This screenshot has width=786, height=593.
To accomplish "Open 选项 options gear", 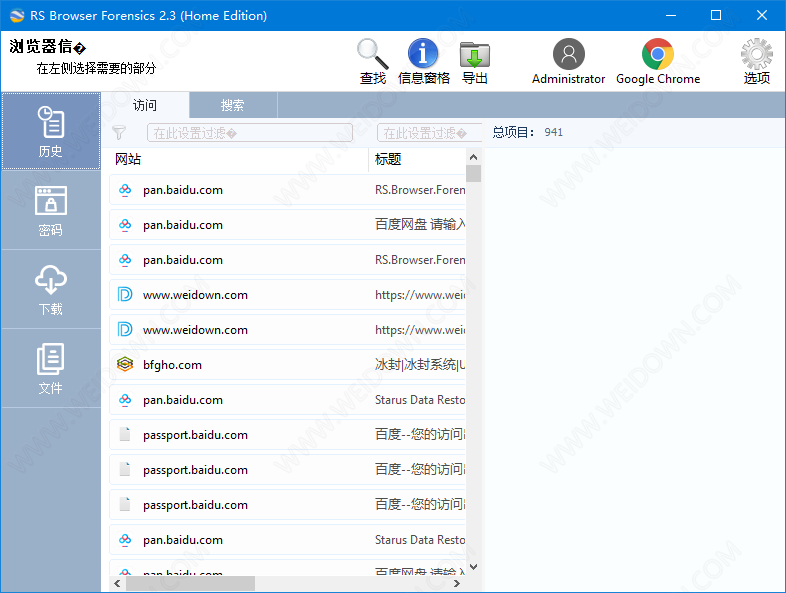I will click(x=756, y=61).
